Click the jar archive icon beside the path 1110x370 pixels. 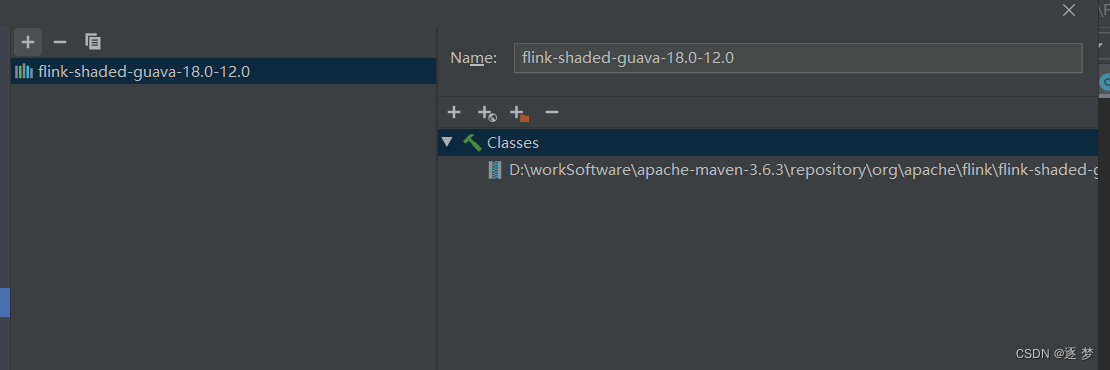[495, 170]
